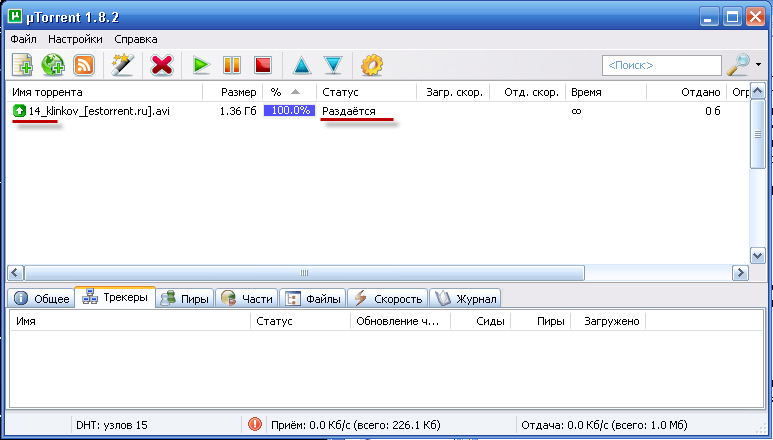The height and width of the screenshot is (440, 773).
Task: Sort by Загр. скор. column header
Action: tap(453, 92)
